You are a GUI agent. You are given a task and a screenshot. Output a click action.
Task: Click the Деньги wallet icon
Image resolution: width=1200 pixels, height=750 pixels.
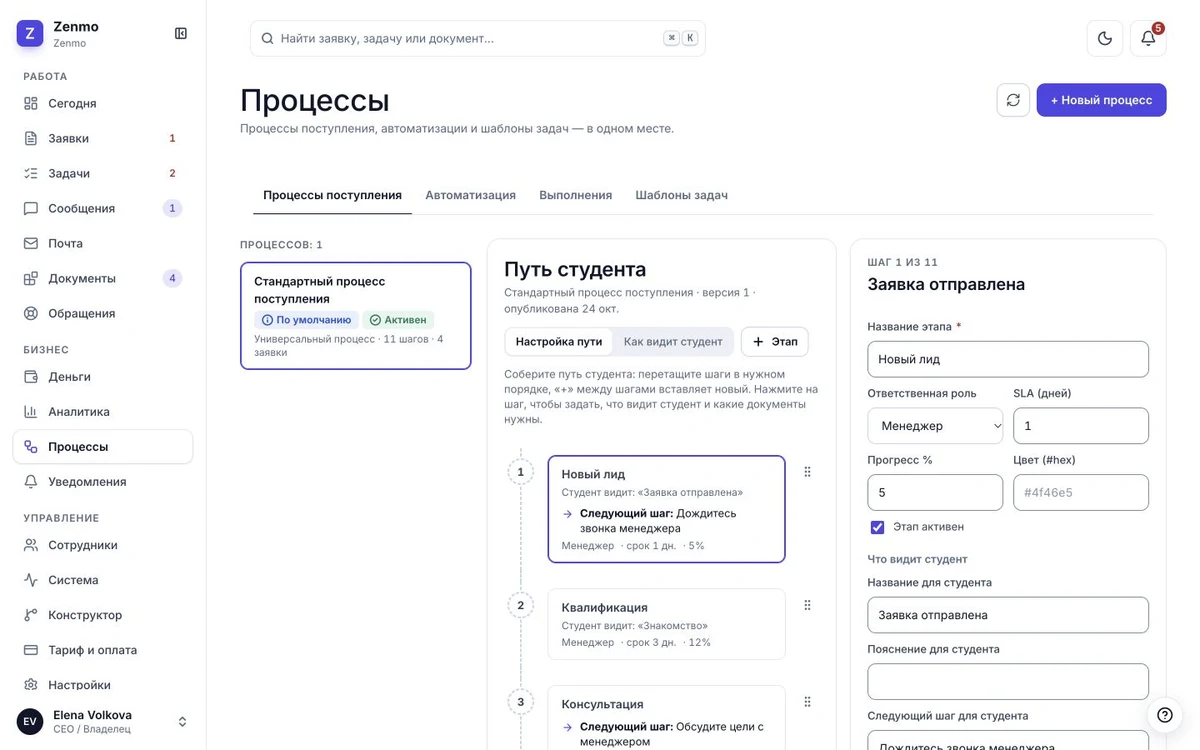pos(31,377)
